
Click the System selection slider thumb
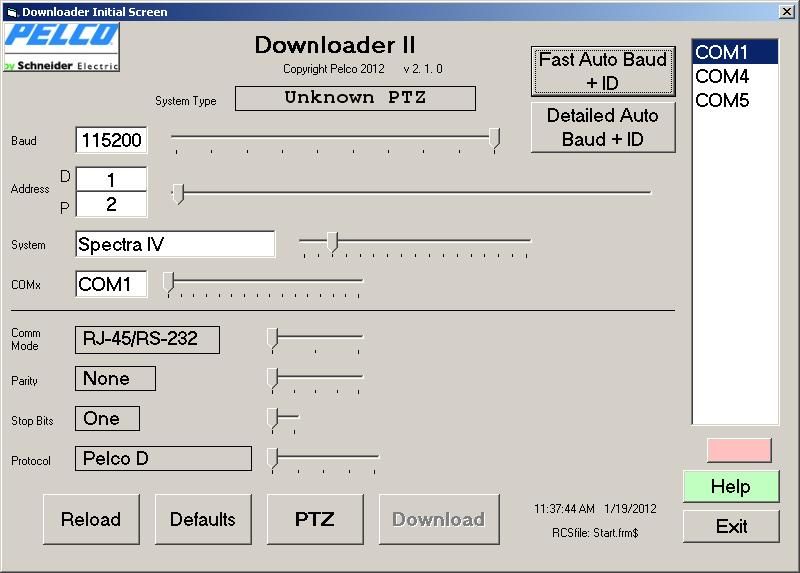click(332, 241)
